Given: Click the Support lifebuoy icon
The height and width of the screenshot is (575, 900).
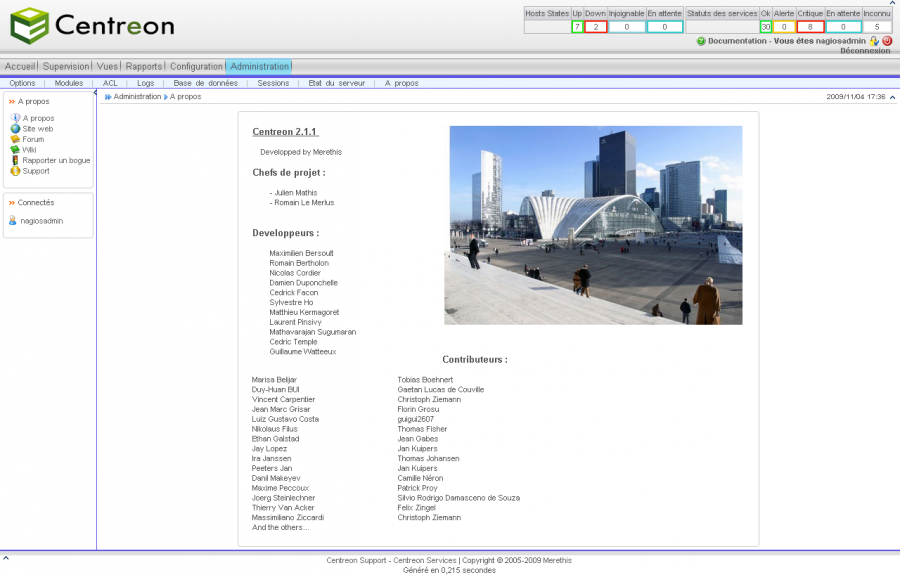Looking at the screenshot, I should coord(15,171).
